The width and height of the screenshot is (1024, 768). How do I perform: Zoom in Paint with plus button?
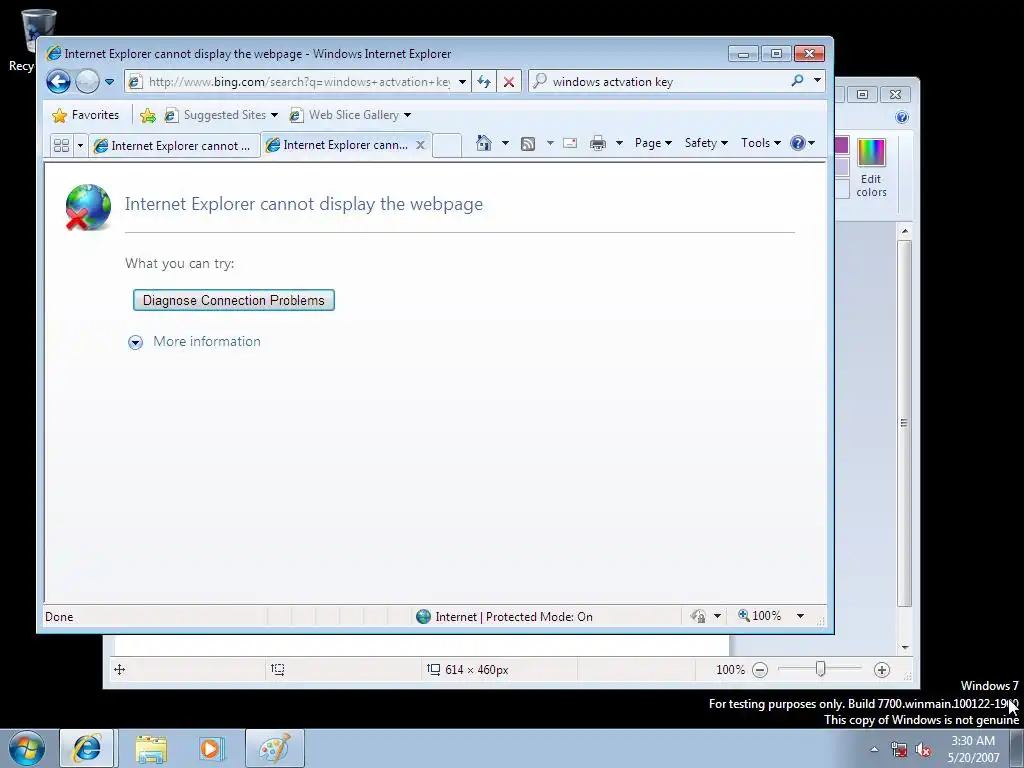tap(882, 670)
